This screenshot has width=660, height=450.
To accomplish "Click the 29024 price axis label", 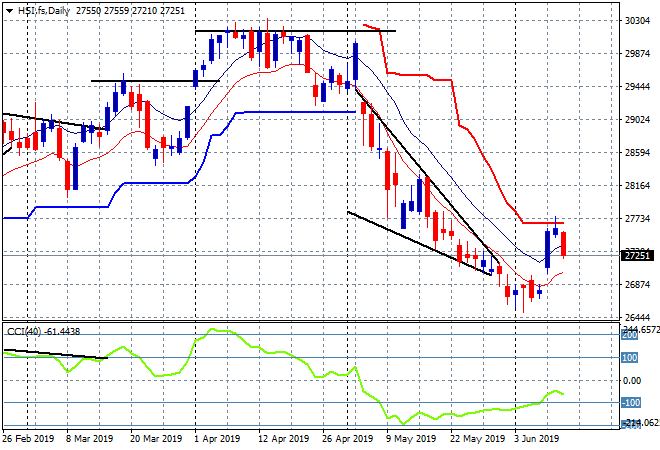I will pos(637,120).
